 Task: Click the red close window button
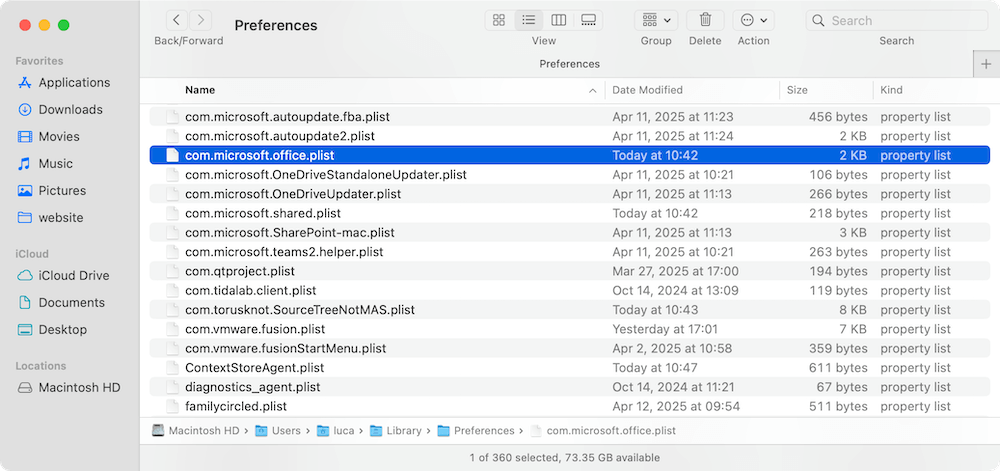click(25, 25)
